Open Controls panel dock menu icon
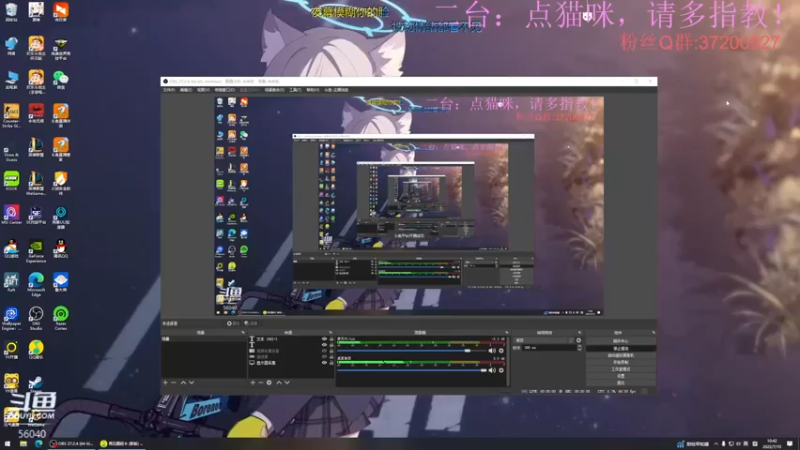Screen dimensions: 800x450 click(654, 333)
